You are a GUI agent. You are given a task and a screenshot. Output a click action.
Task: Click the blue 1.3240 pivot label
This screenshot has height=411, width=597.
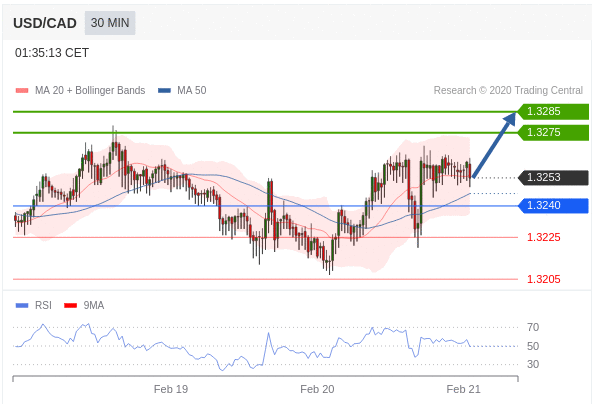553,206
